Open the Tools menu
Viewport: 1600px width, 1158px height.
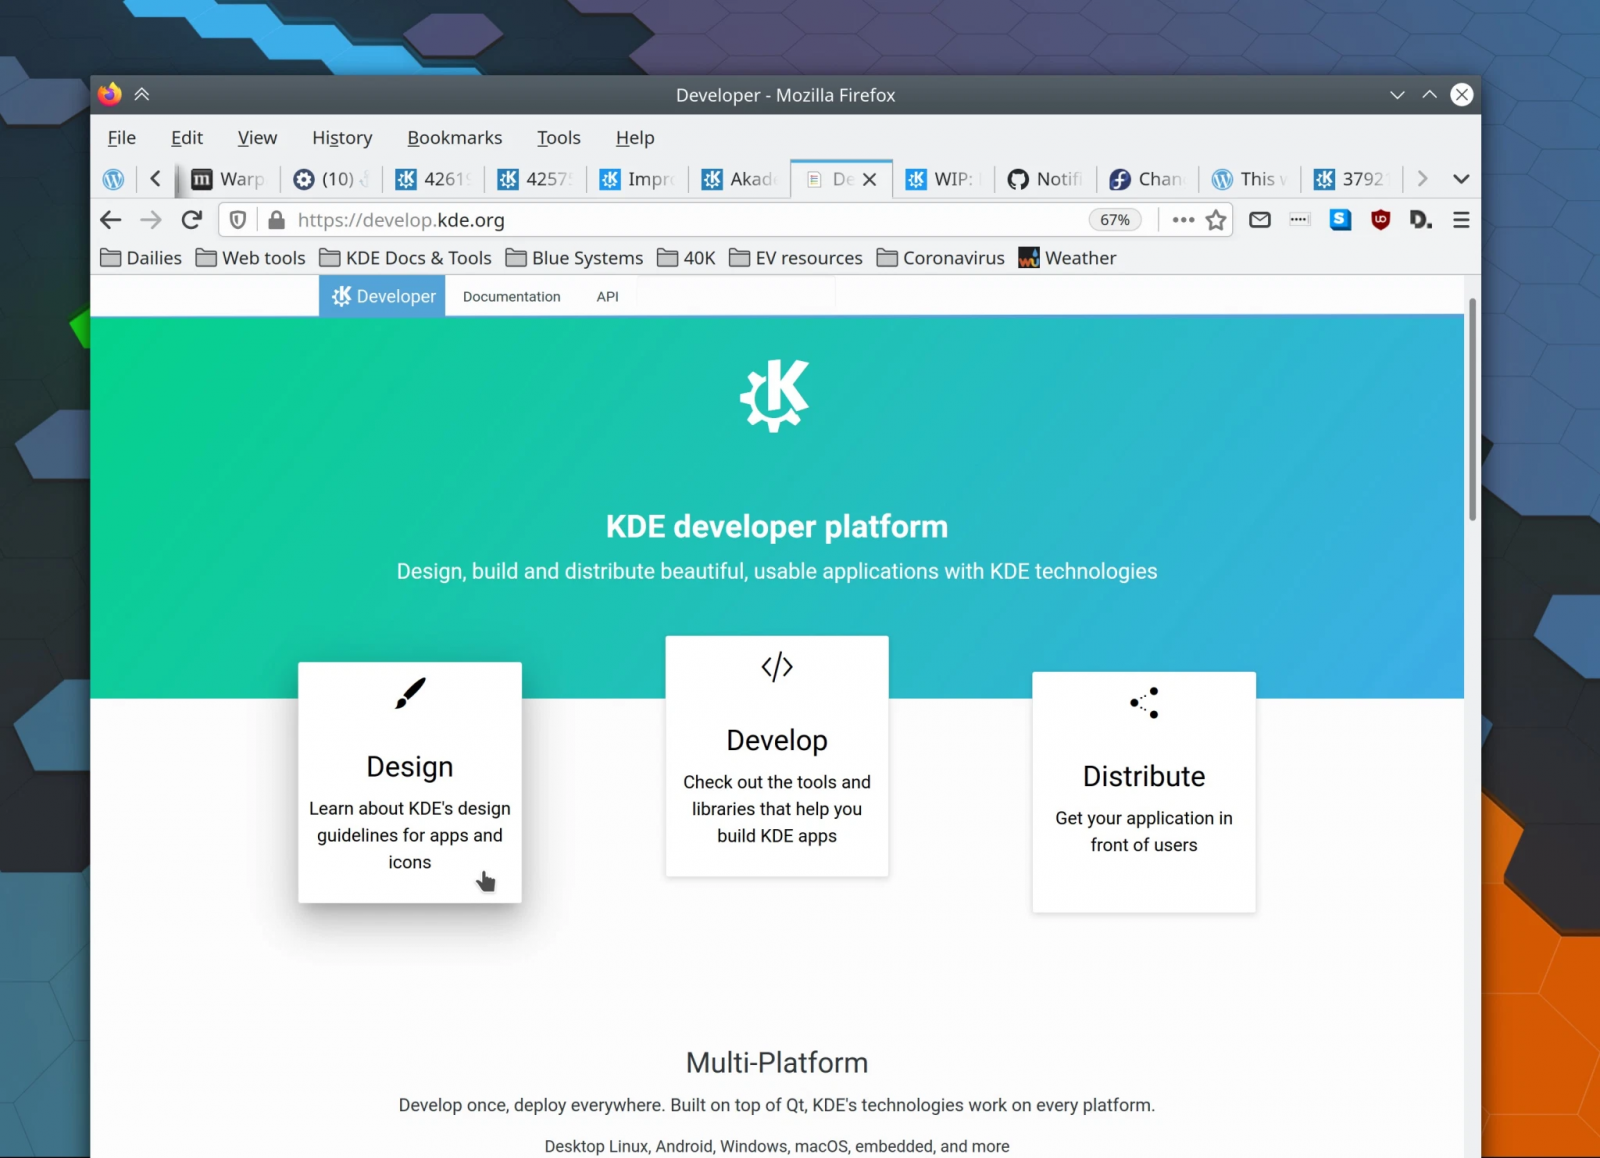point(559,138)
